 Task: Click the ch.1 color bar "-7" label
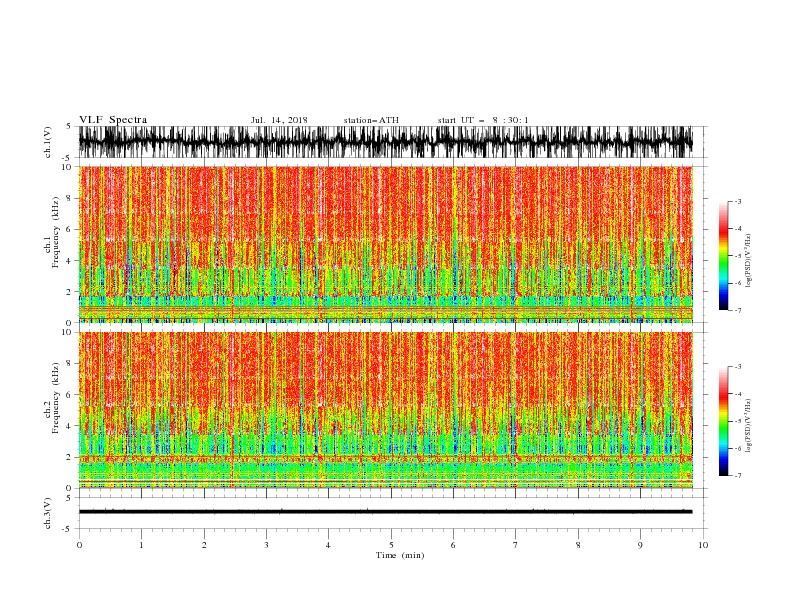coord(738,310)
